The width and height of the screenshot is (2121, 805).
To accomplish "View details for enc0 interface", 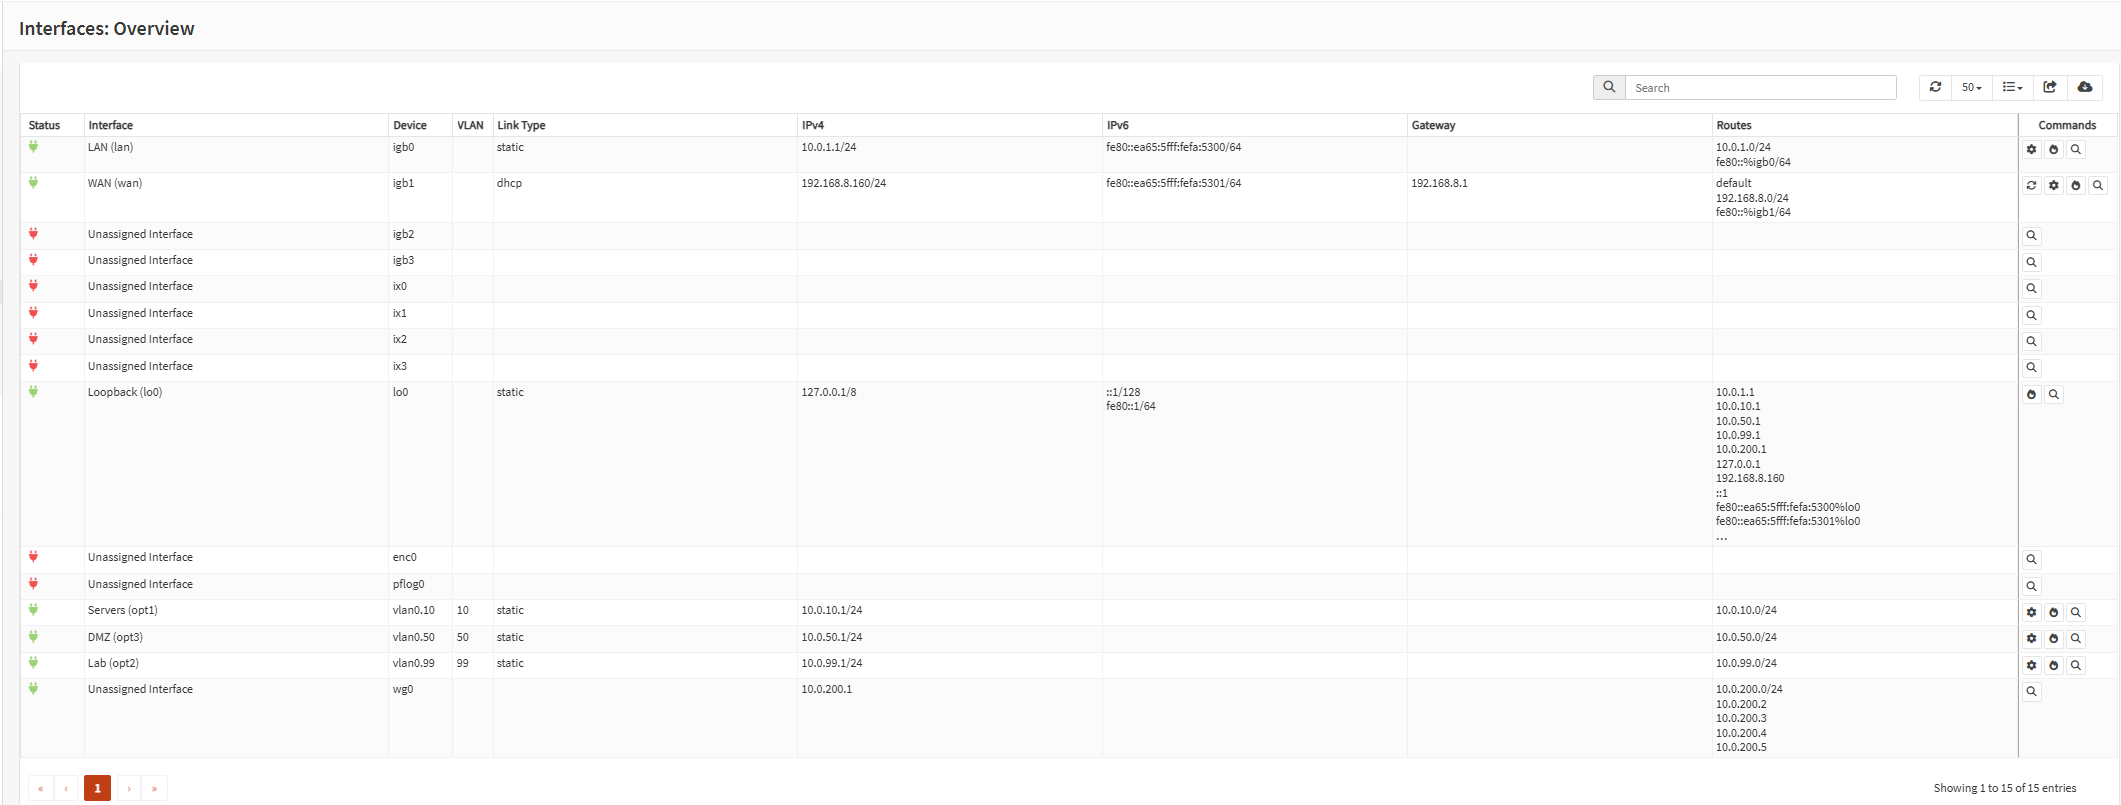I will tap(2031, 560).
